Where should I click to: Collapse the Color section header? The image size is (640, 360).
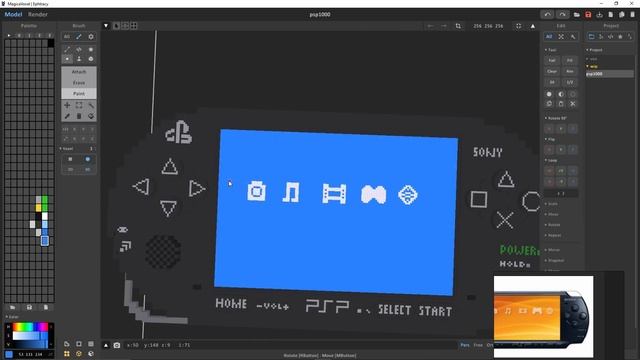[12, 317]
